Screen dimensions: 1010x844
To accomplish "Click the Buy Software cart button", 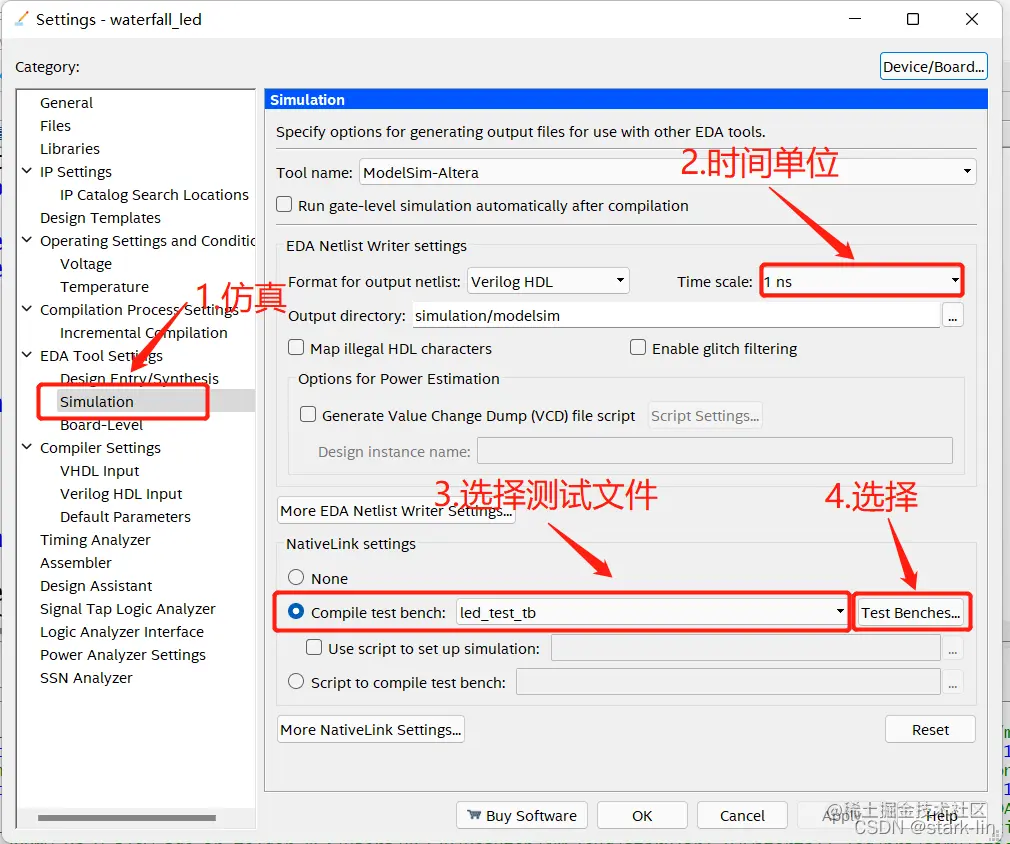I will pos(522,816).
